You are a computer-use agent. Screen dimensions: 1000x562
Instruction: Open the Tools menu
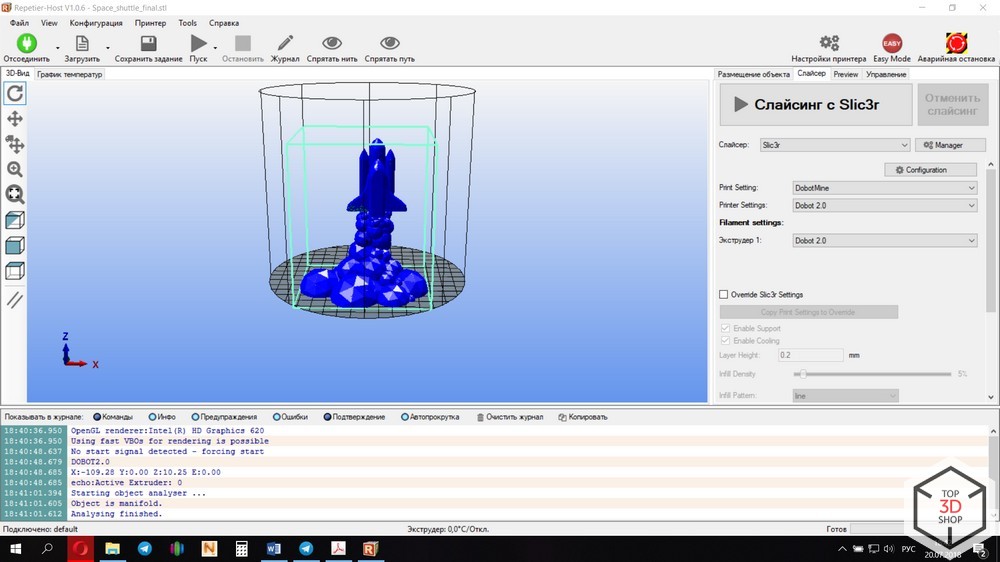click(188, 23)
